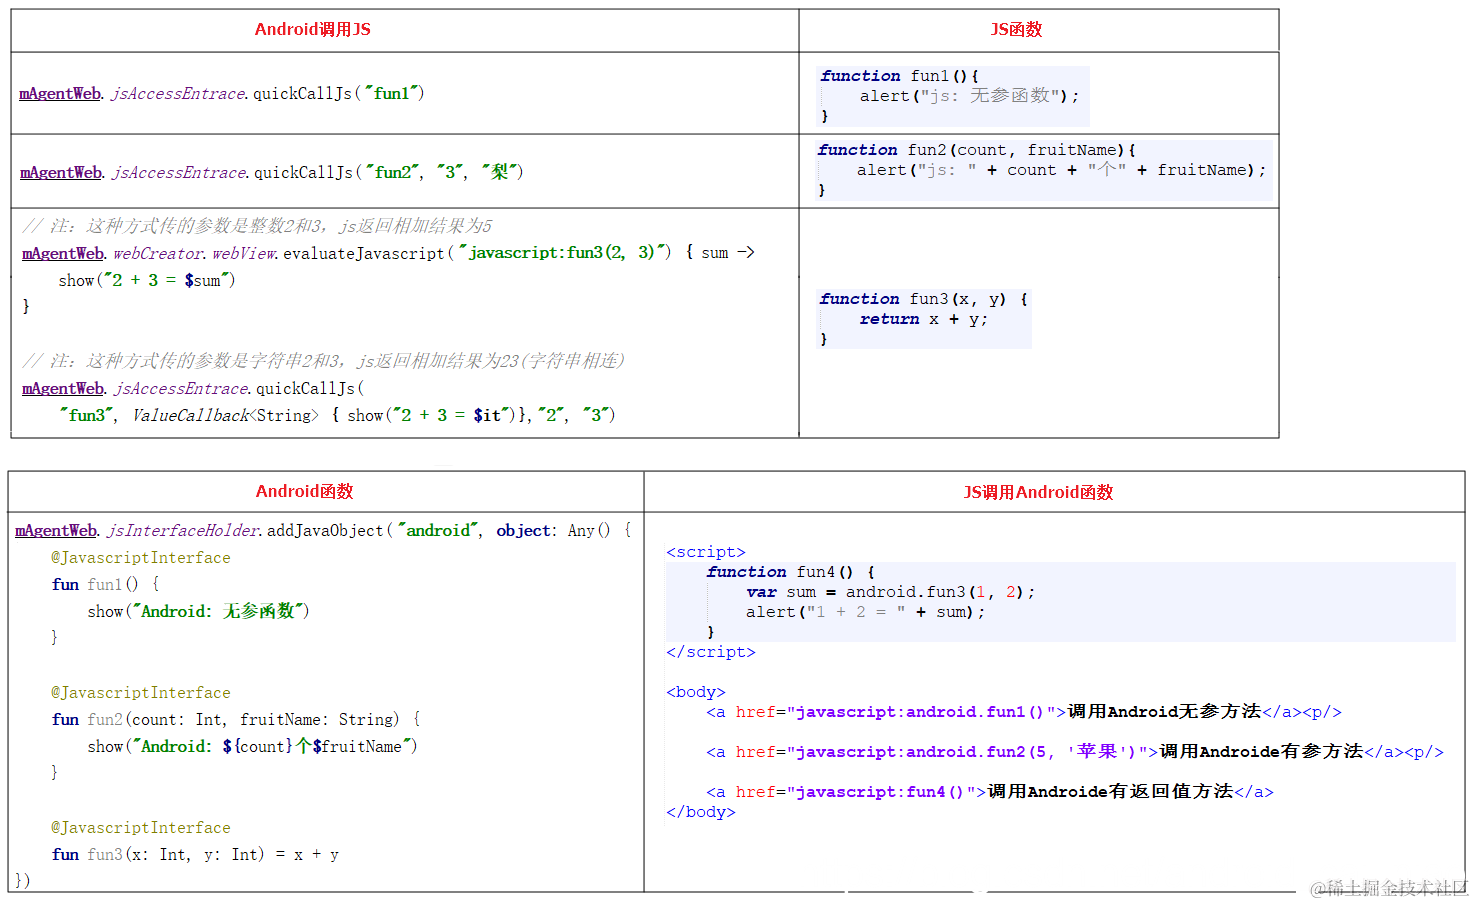This screenshot has height=905, width=1476.
Task: Click the opening <body> tag
Action: [696, 692]
